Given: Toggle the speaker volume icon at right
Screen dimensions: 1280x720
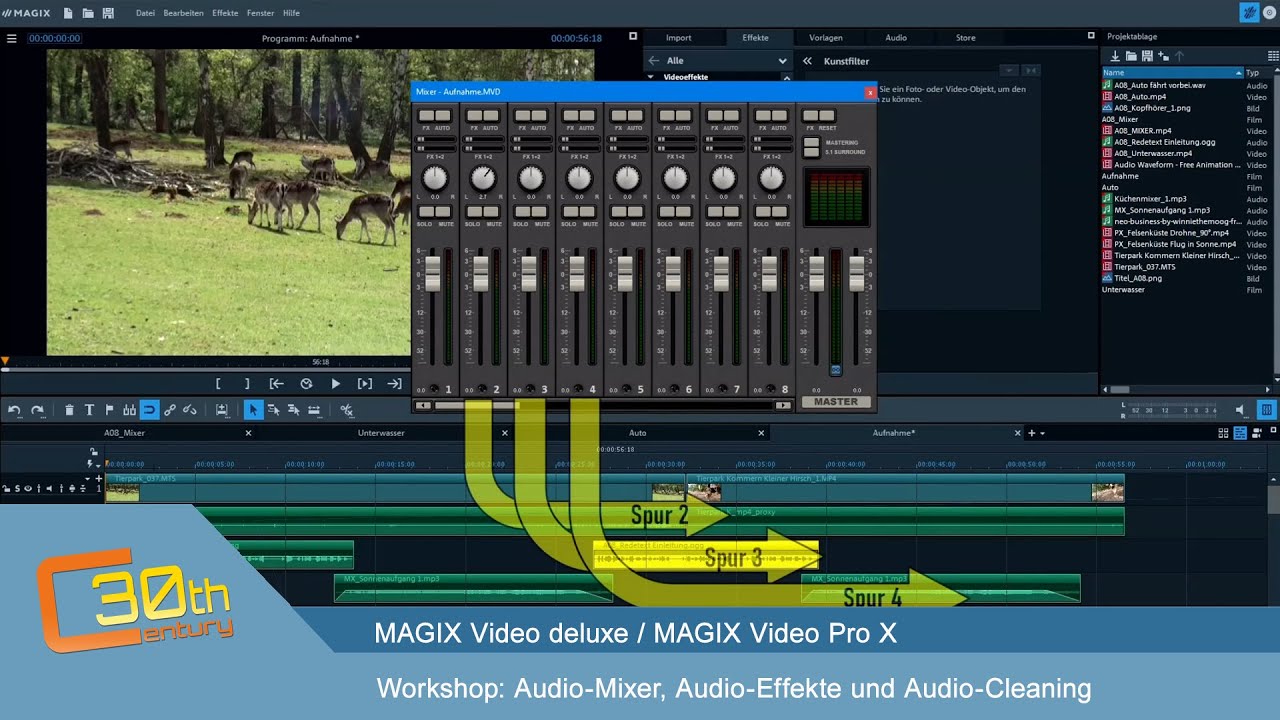Looking at the screenshot, I should (1241, 410).
